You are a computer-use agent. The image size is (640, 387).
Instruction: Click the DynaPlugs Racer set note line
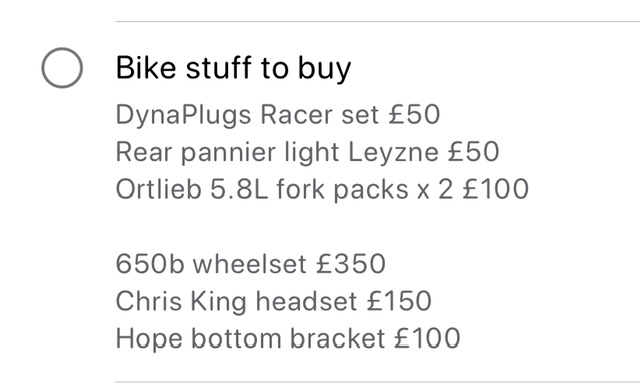pyautogui.click(x=278, y=115)
